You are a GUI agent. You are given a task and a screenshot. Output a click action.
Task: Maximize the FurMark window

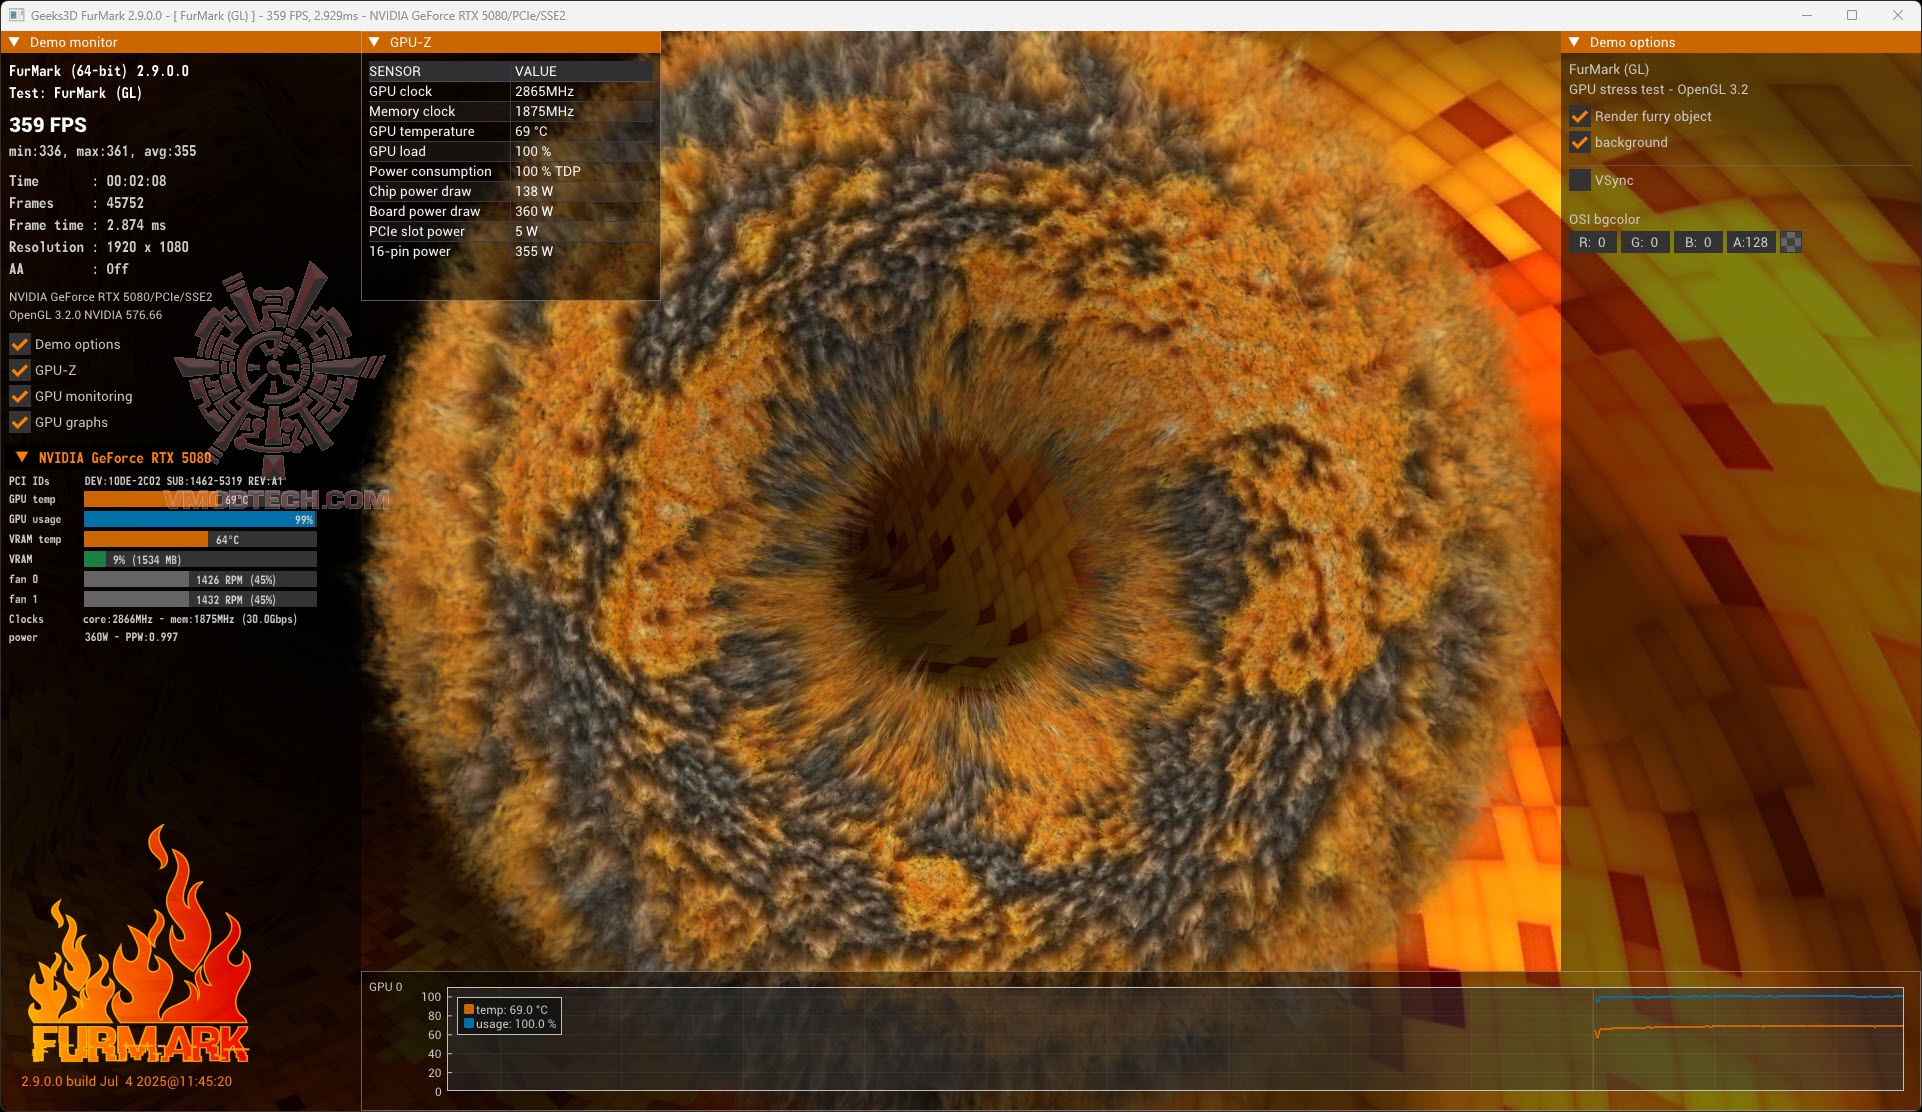coord(1851,15)
